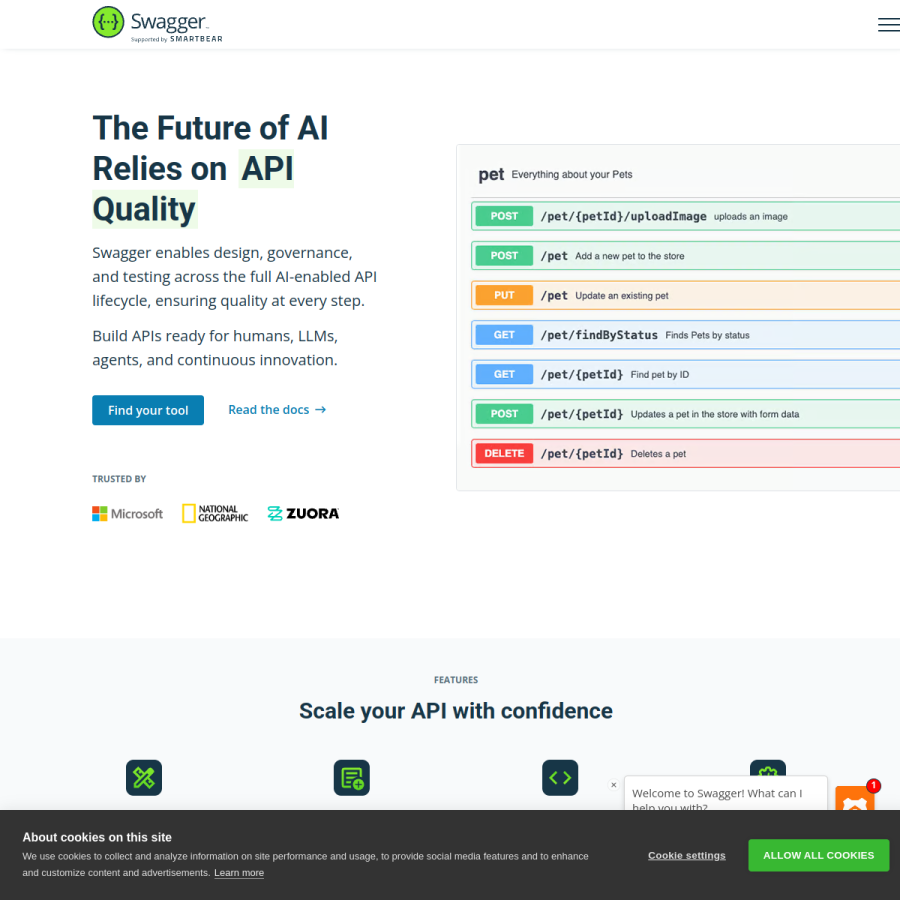Screen dimensions: 900x900
Task: Open the hamburger navigation menu
Action: 889,25
